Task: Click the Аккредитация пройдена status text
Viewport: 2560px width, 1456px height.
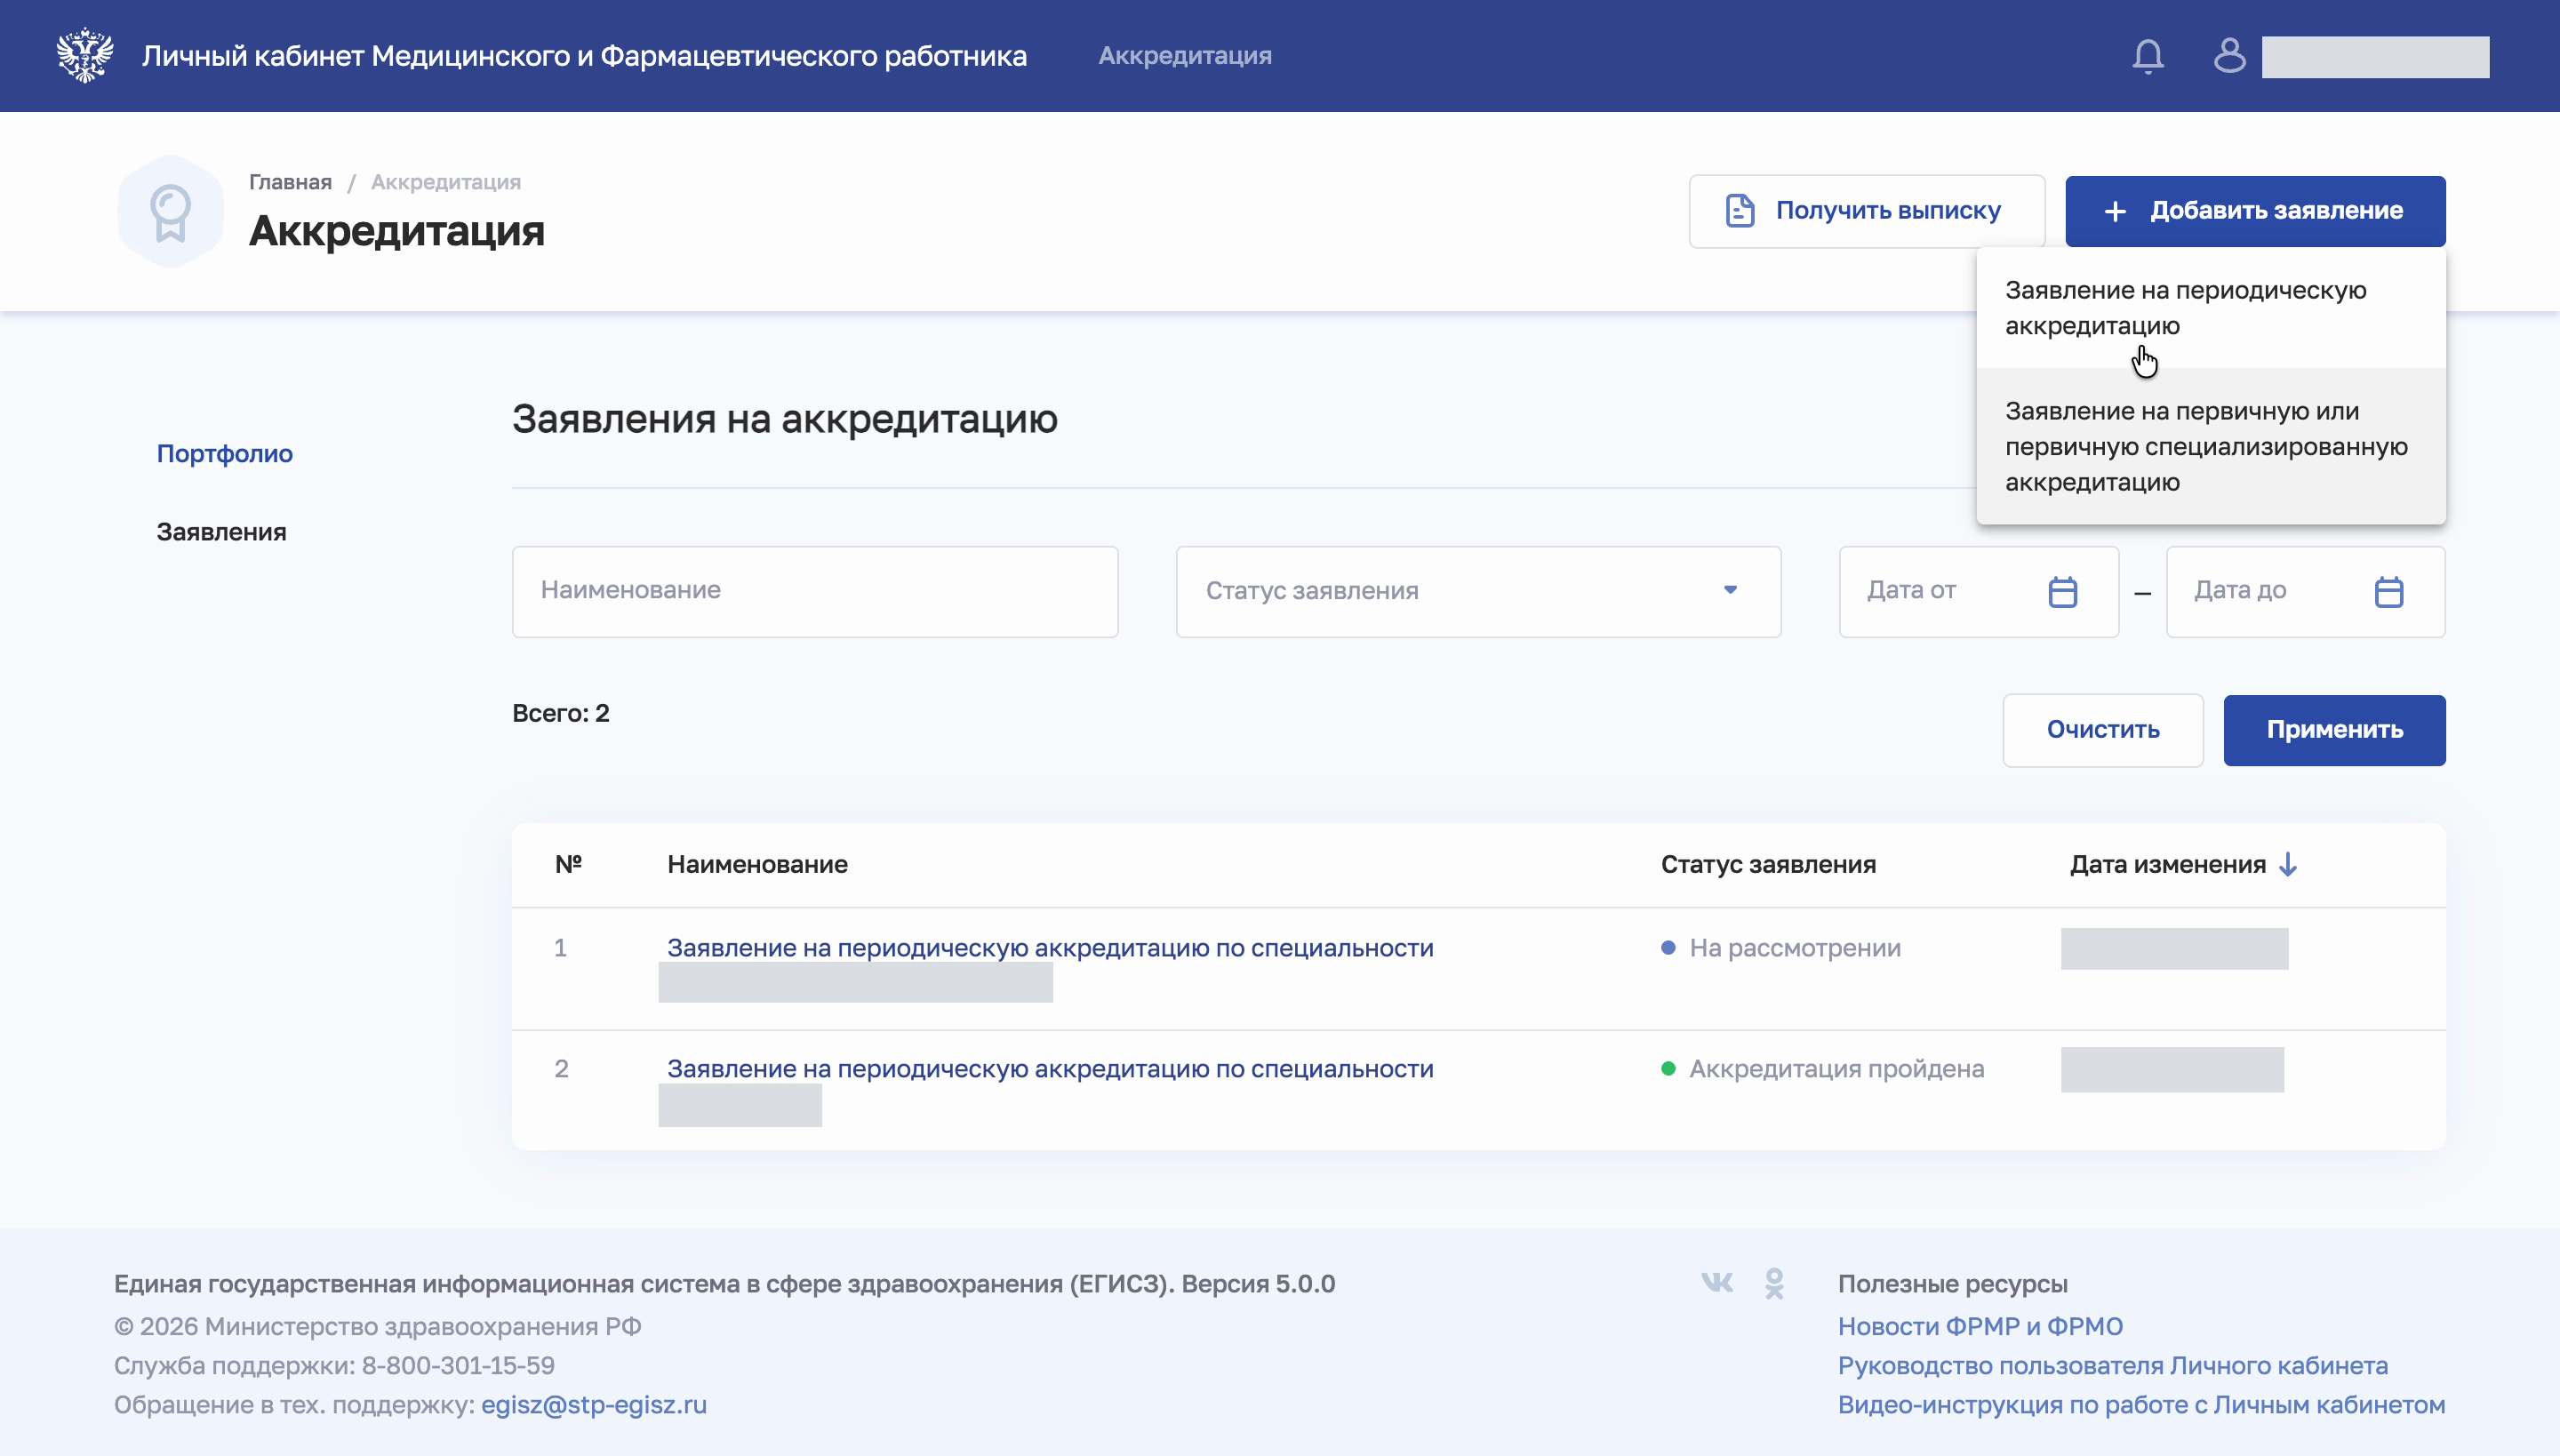Action: pos(1836,1069)
